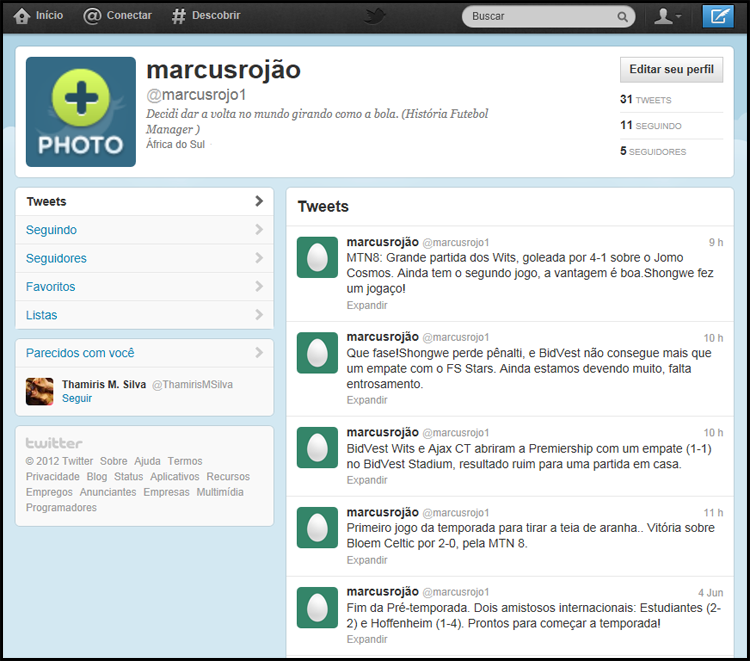Click into the Buscar search field
The width and height of the screenshot is (750, 661).
pos(548,16)
